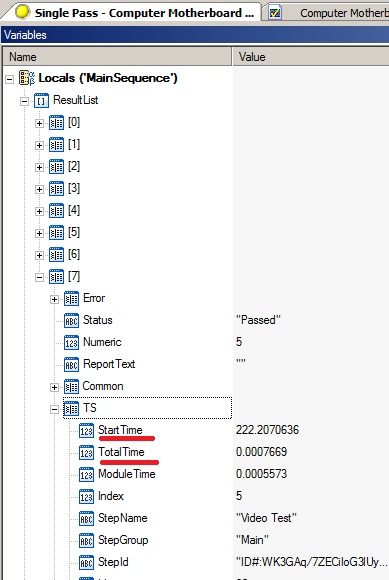Image resolution: width=389 pixels, height=580 pixels.
Task: Click the TS container icon
Action: point(71,408)
